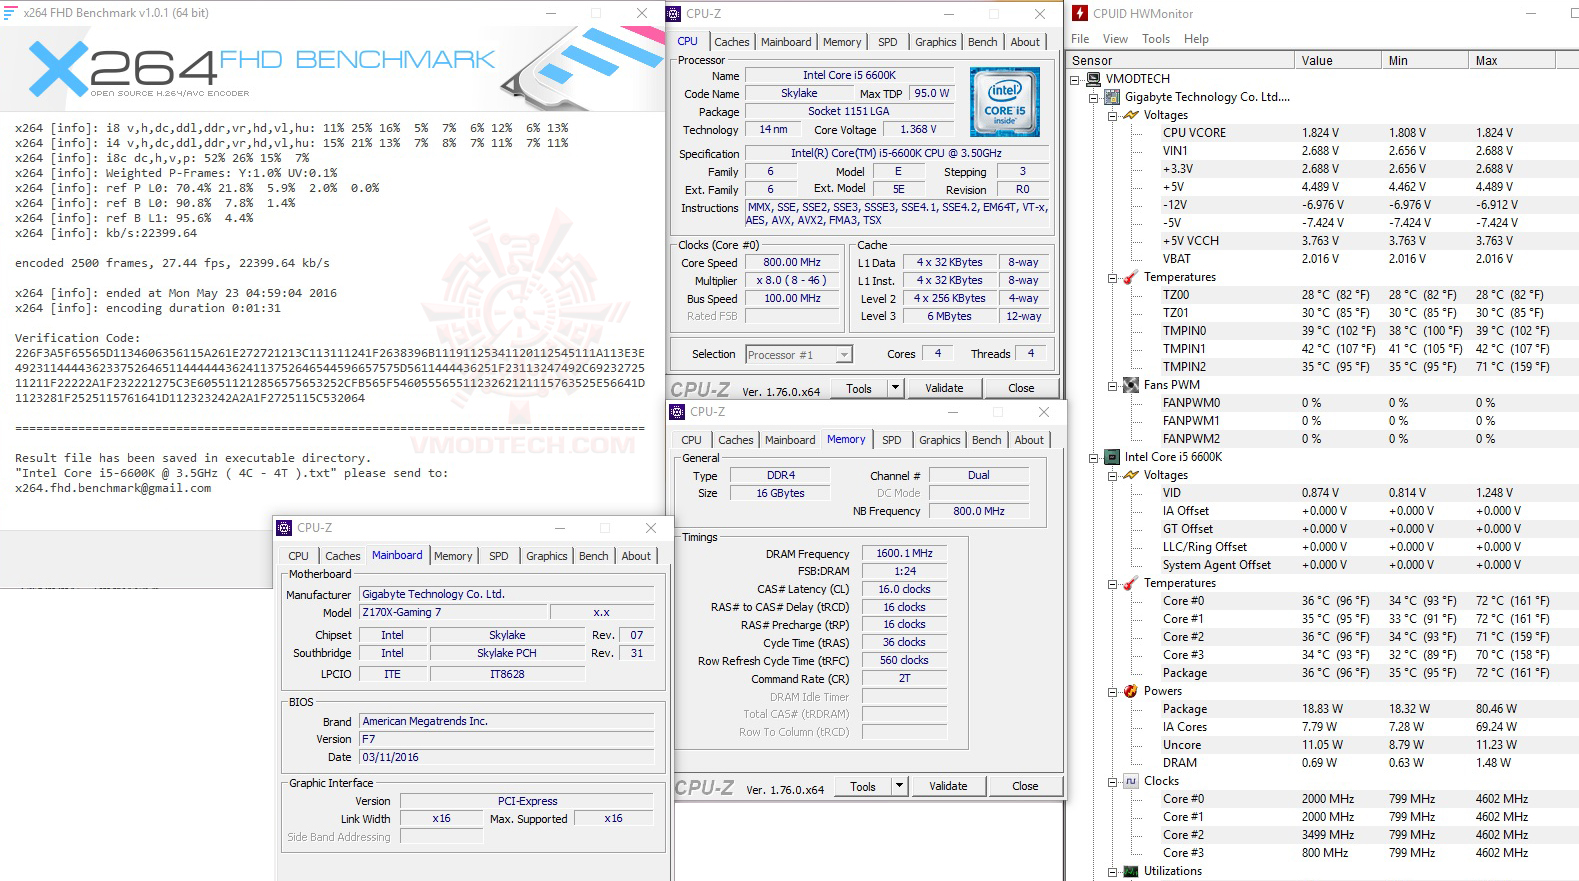Click the Sensor column header in HWMonitor
This screenshot has height=881, width=1579.
[x=1179, y=60]
